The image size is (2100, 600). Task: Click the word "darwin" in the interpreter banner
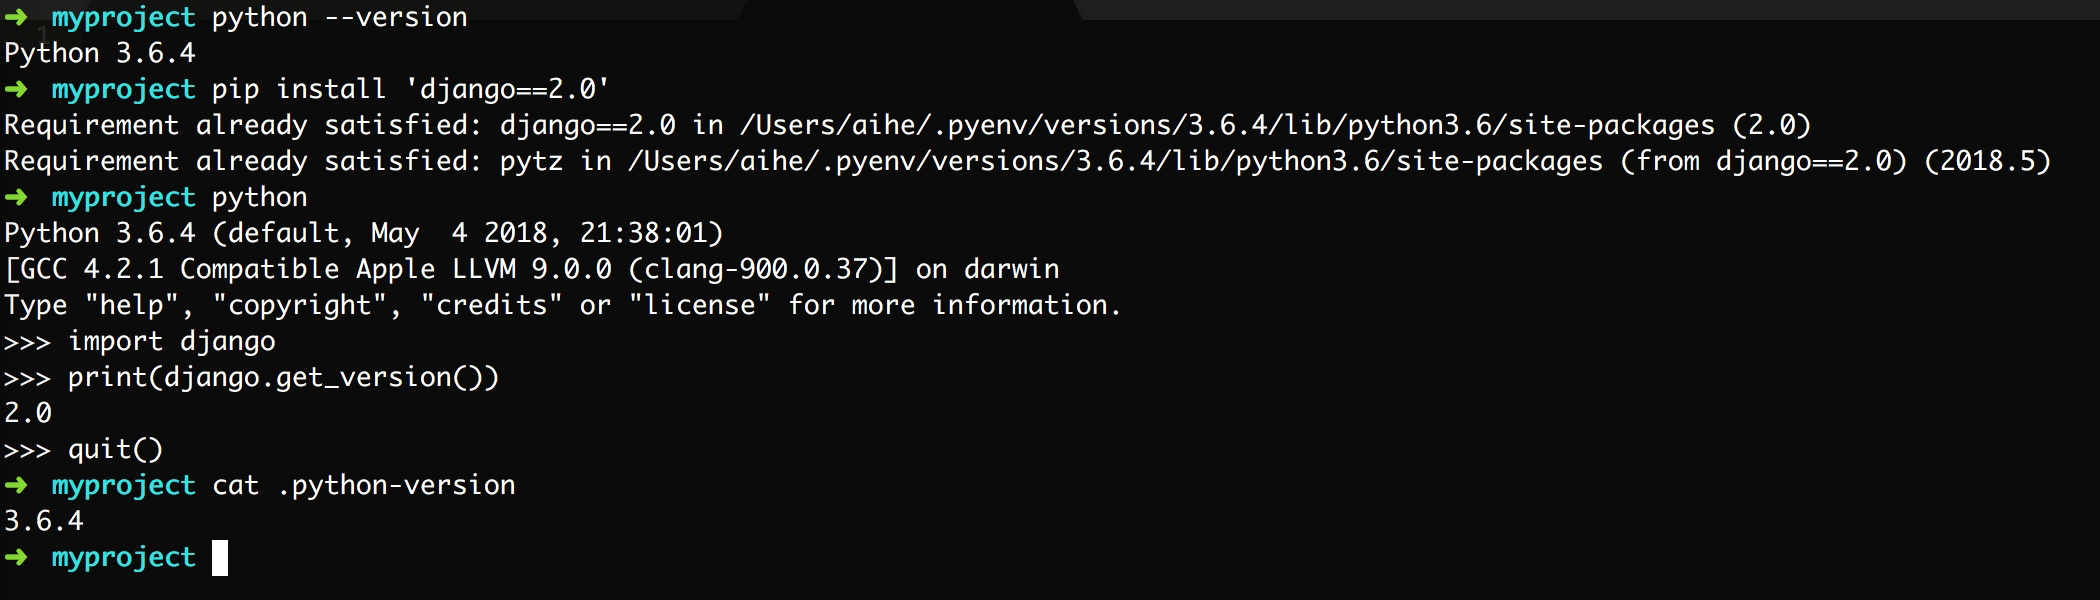pos(1011,269)
